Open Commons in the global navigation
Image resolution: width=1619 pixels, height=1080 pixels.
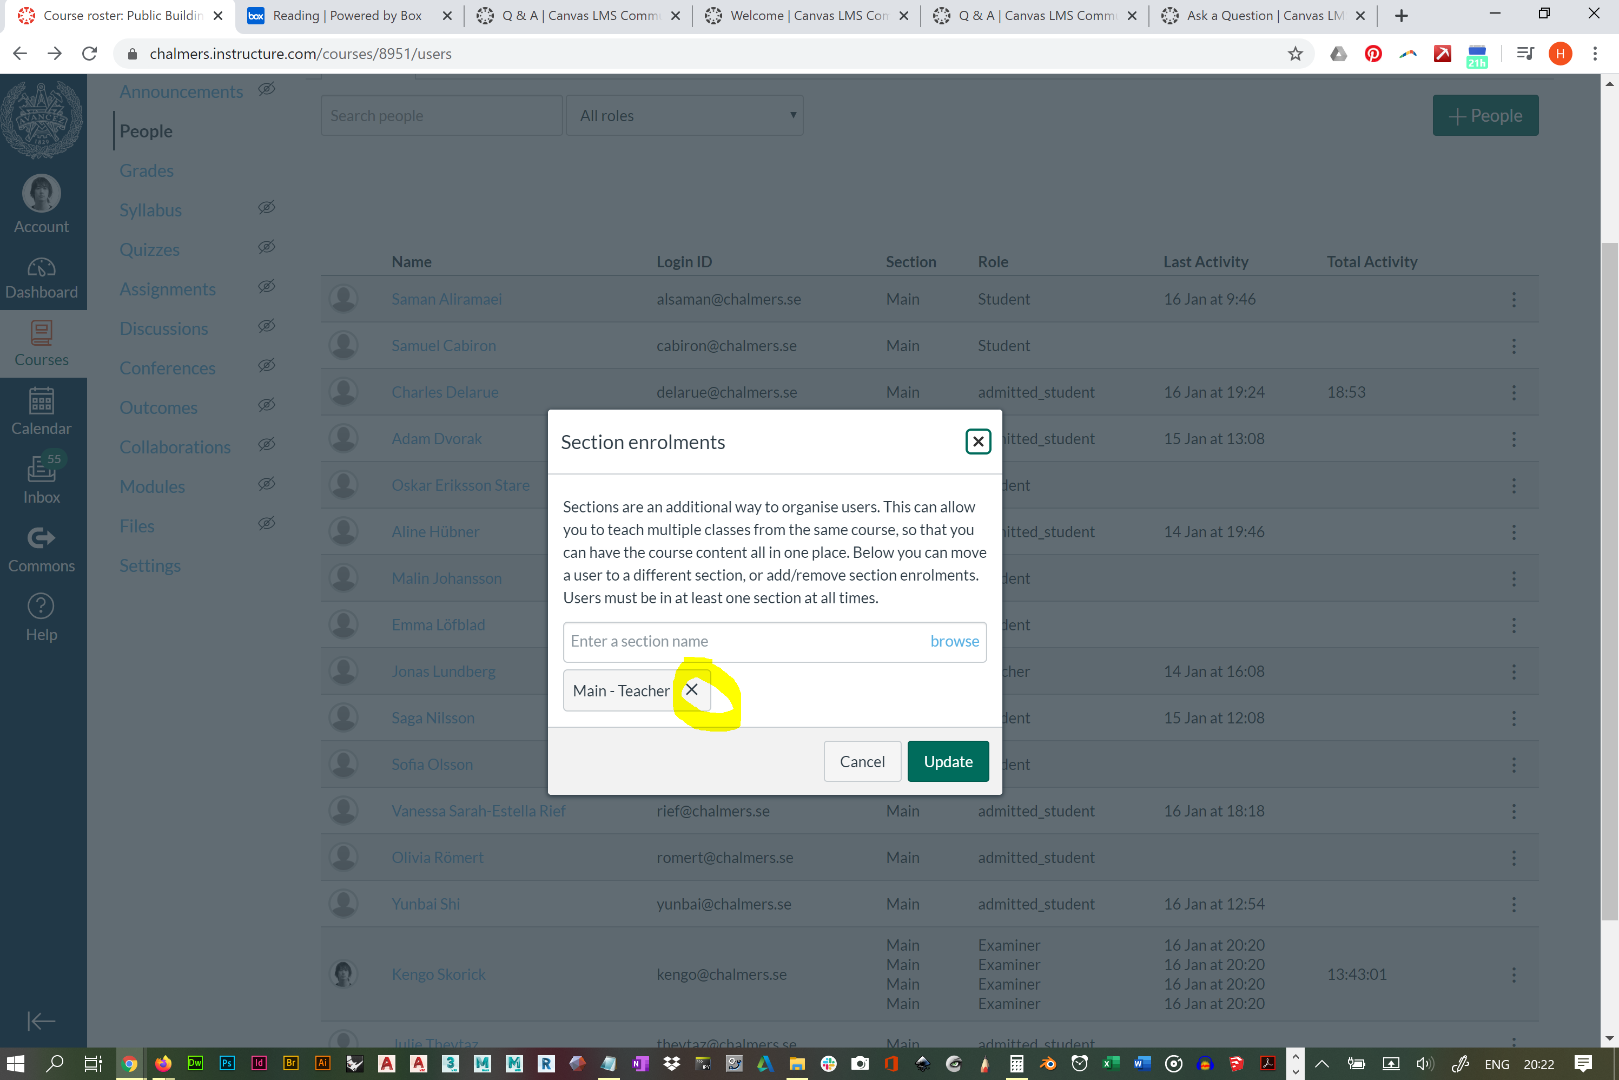pos(42,550)
